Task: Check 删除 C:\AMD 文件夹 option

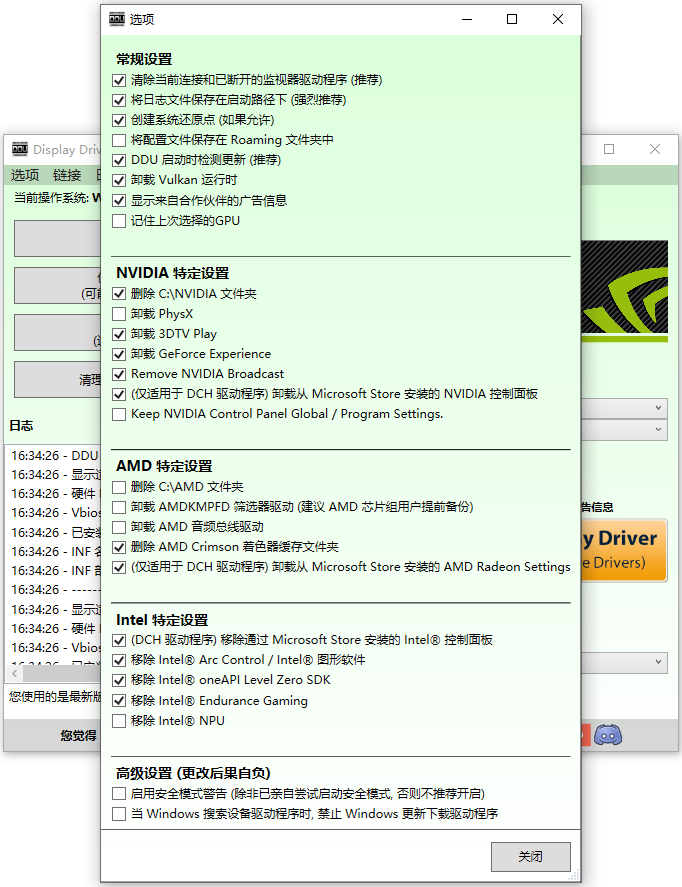Action: tap(120, 487)
